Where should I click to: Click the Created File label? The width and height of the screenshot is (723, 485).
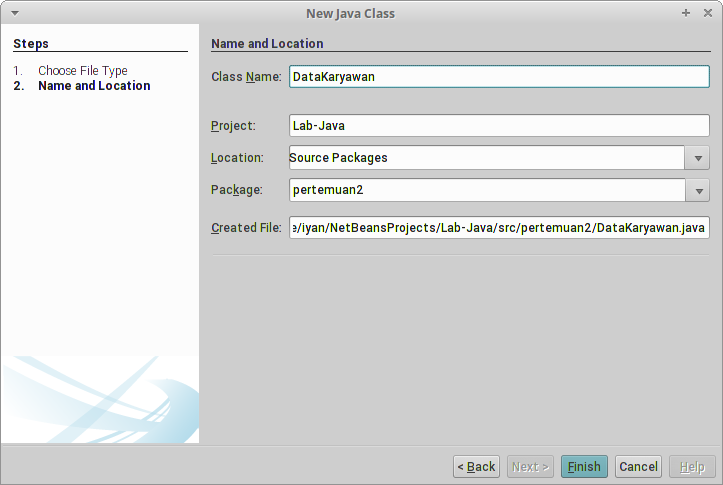(x=246, y=227)
